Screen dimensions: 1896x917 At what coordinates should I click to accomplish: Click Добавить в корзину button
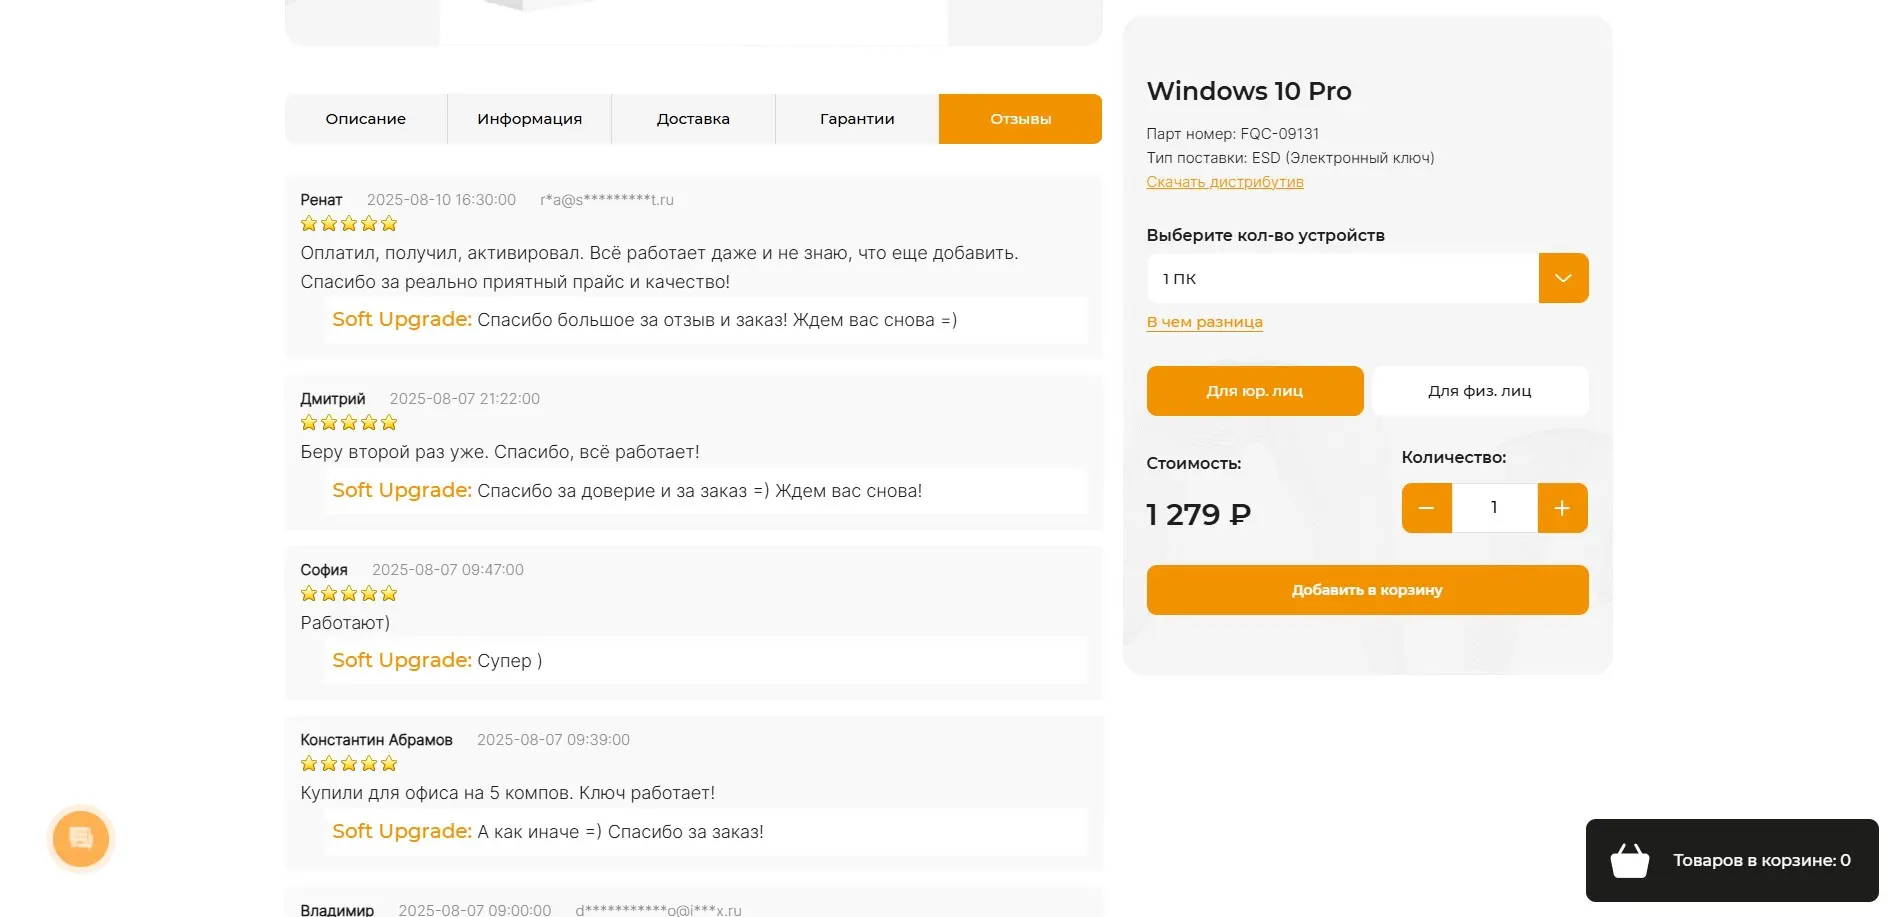[x=1367, y=590]
